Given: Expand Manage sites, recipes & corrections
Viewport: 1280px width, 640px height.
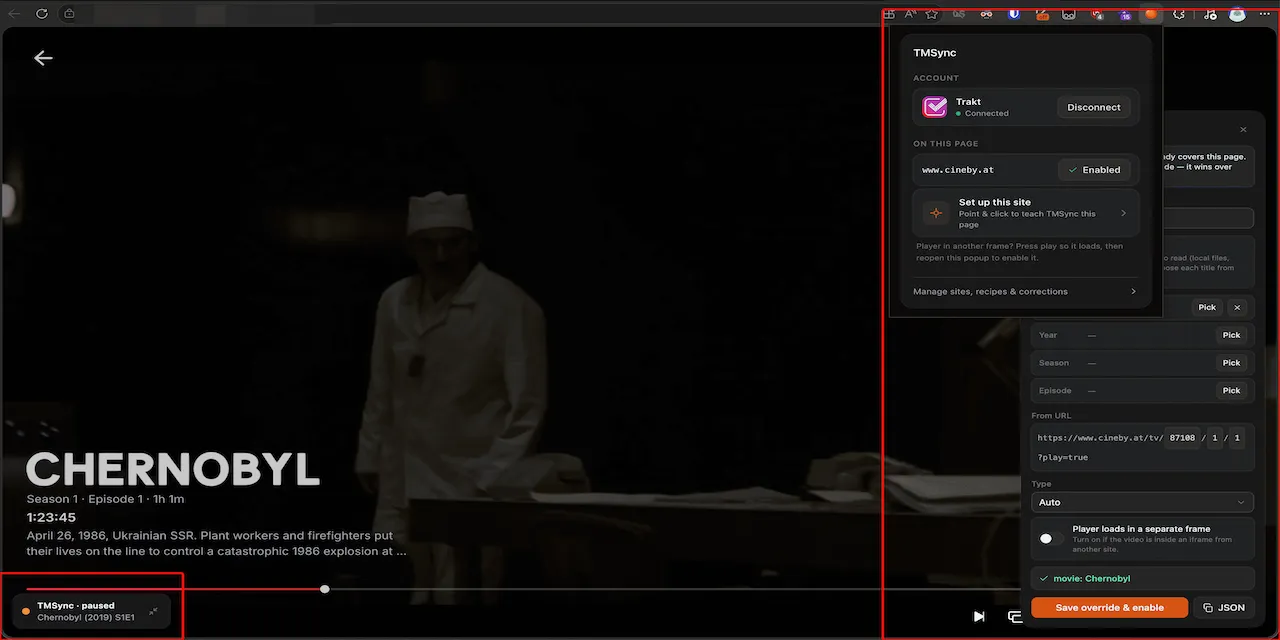Looking at the screenshot, I should (1025, 292).
